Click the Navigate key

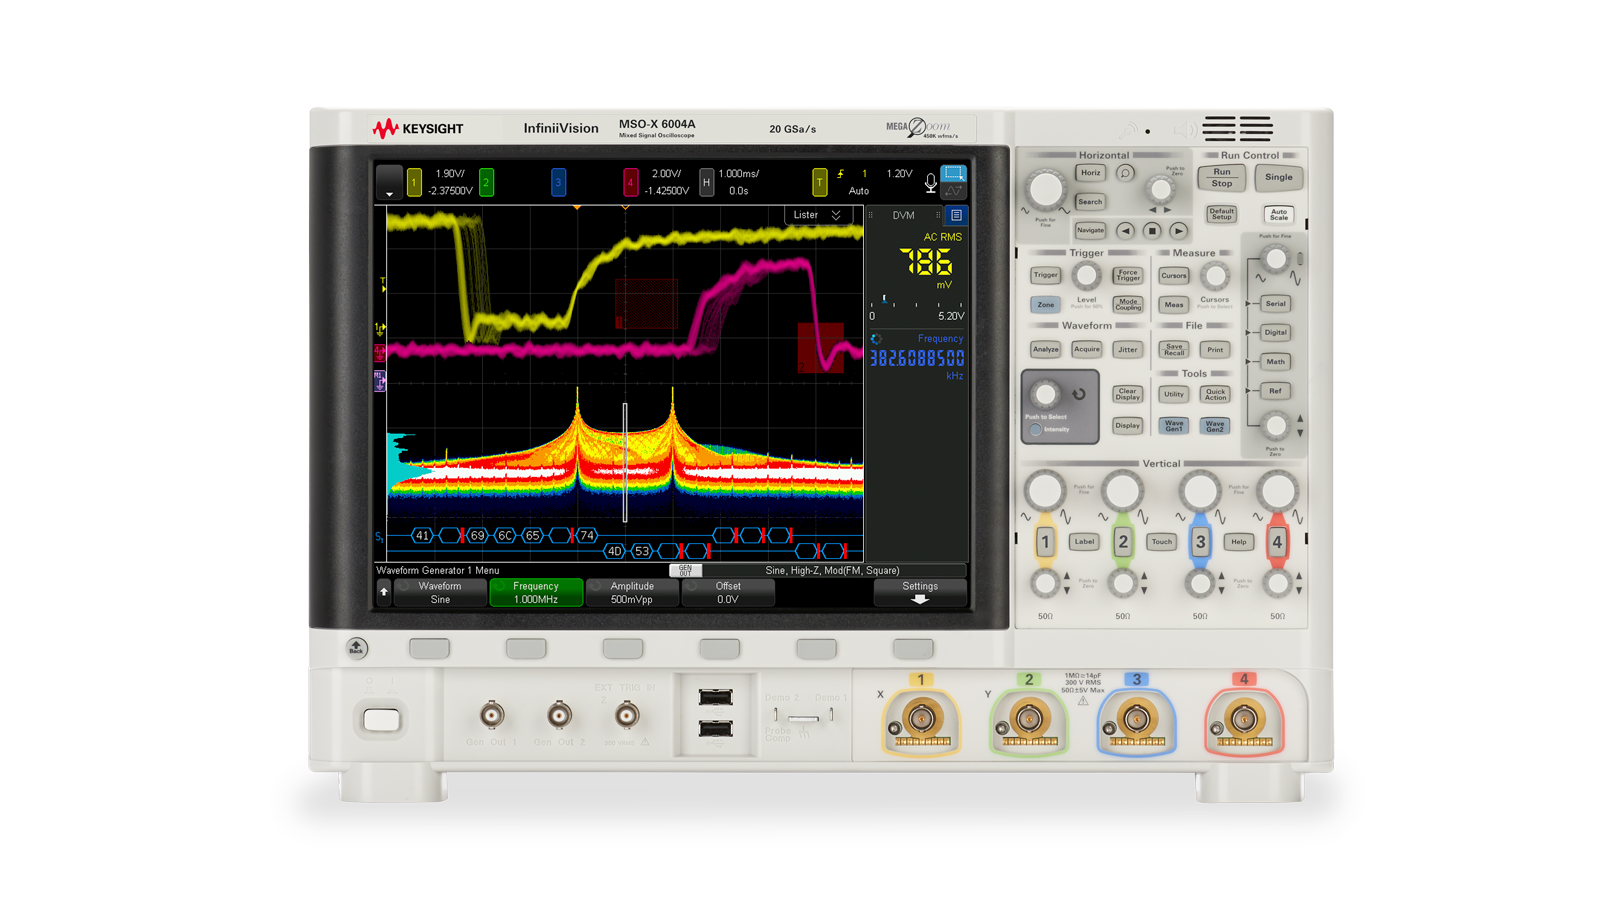[1090, 231]
